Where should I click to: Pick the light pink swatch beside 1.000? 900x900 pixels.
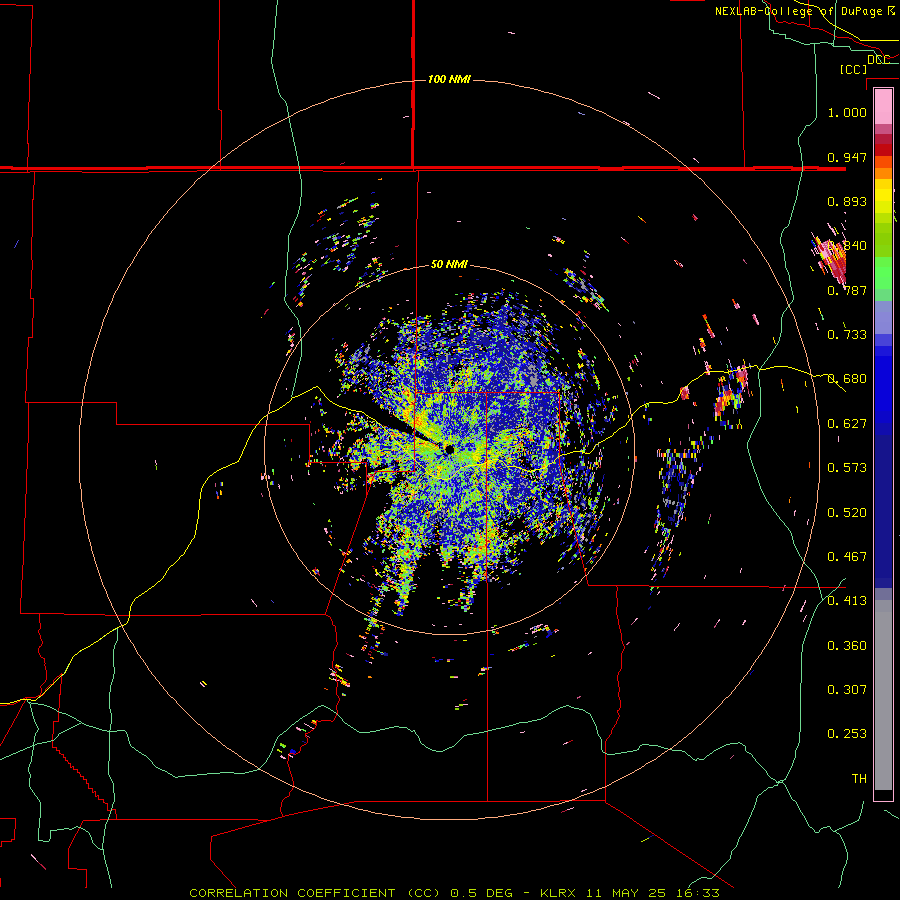tap(883, 107)
